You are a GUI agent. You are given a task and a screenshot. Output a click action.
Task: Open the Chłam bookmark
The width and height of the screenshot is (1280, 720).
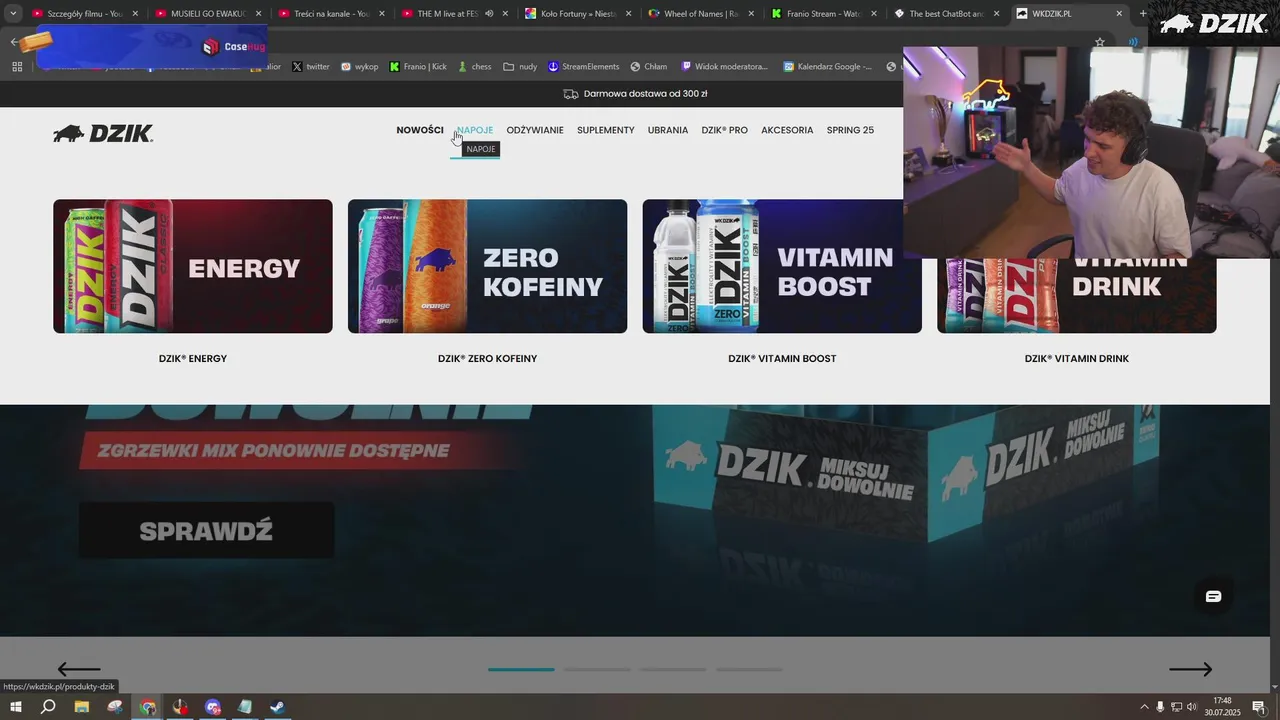point(648,66)
